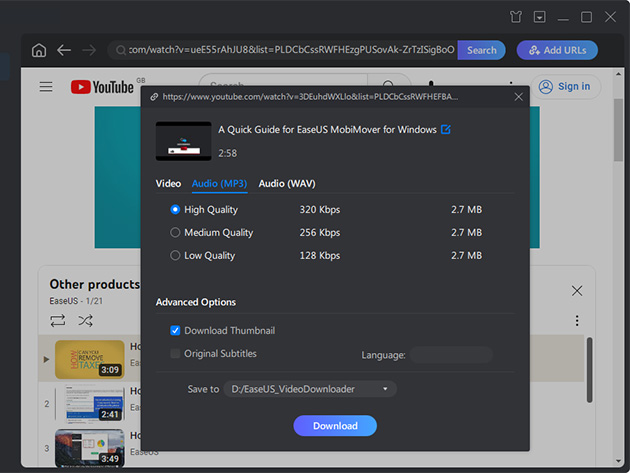Switch to the Audio (WAV) tab
Image resolution: width=630 pixels, height=473 pixels.
(287, 184)
